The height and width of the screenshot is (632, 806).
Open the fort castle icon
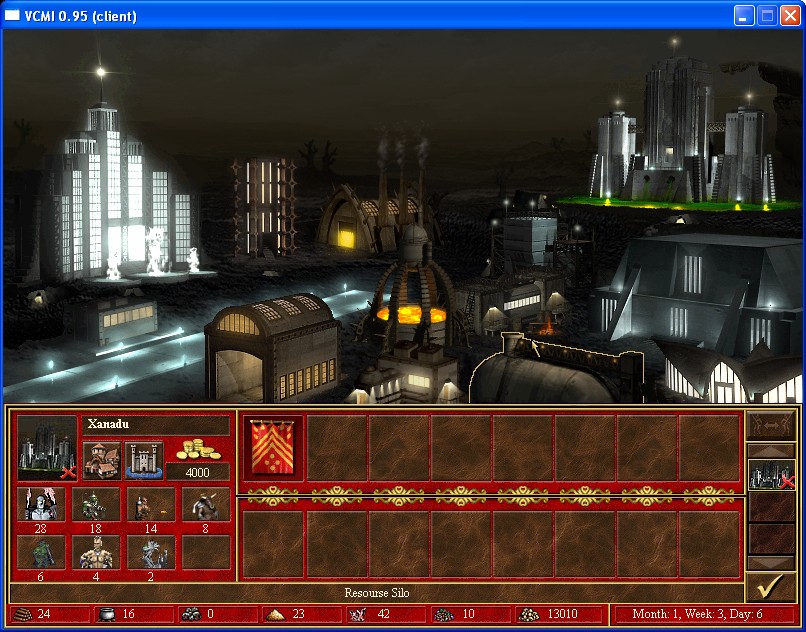[x=144, y=460]
